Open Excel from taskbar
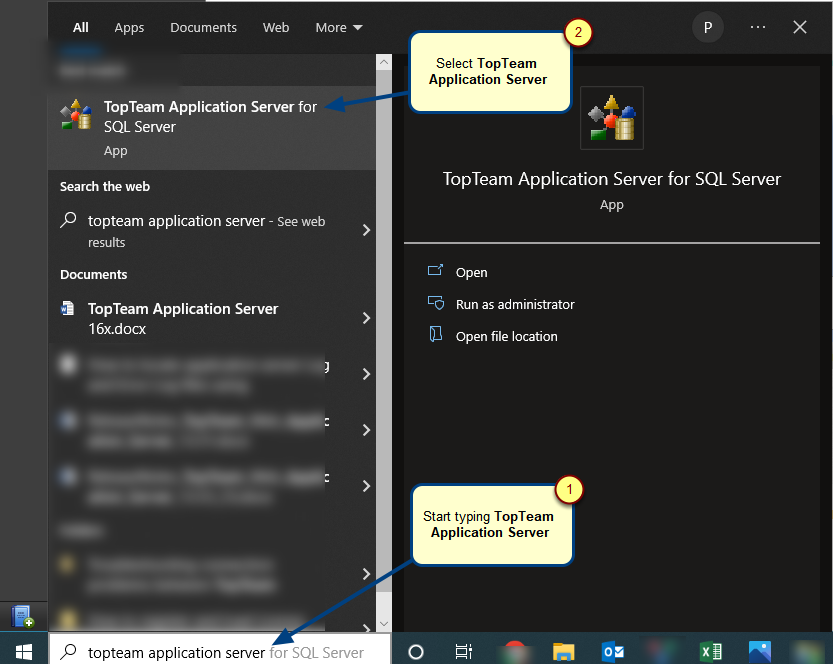Viewport: 833px width, 664px height. click(x=711, y=651)
